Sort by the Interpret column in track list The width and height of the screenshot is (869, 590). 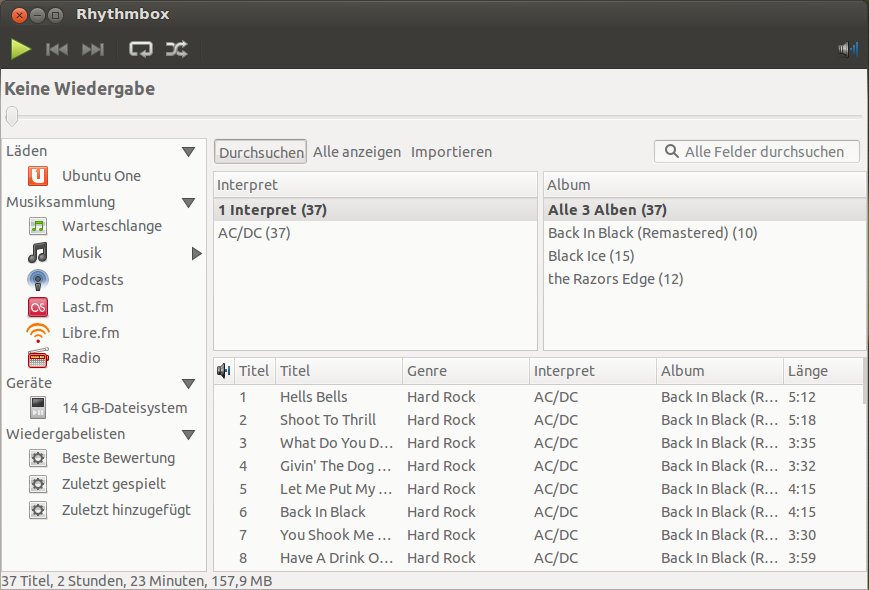pos(592,371)
